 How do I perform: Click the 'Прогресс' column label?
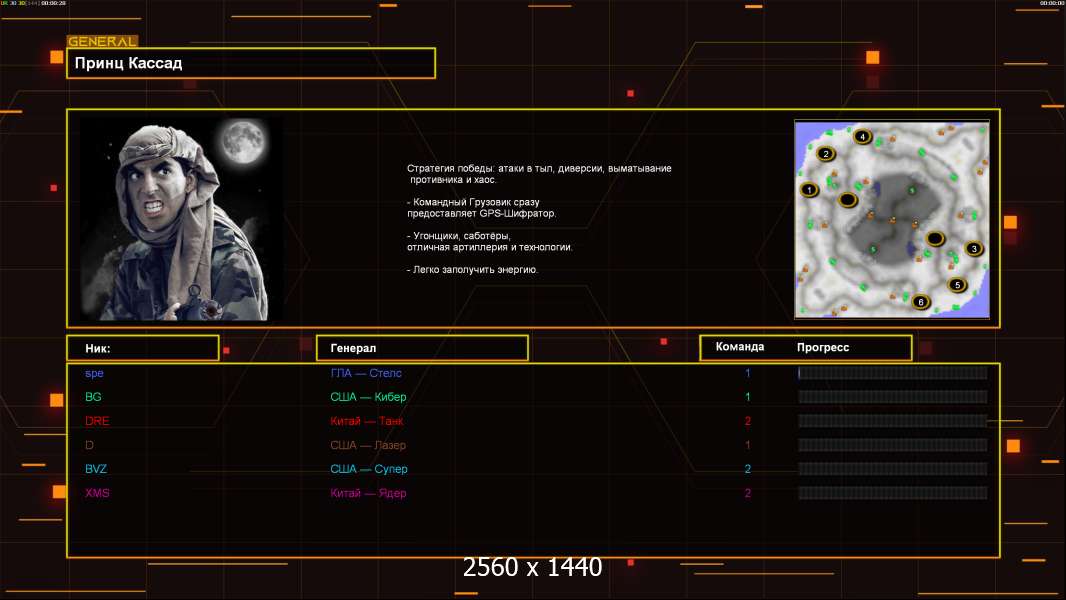823,347
